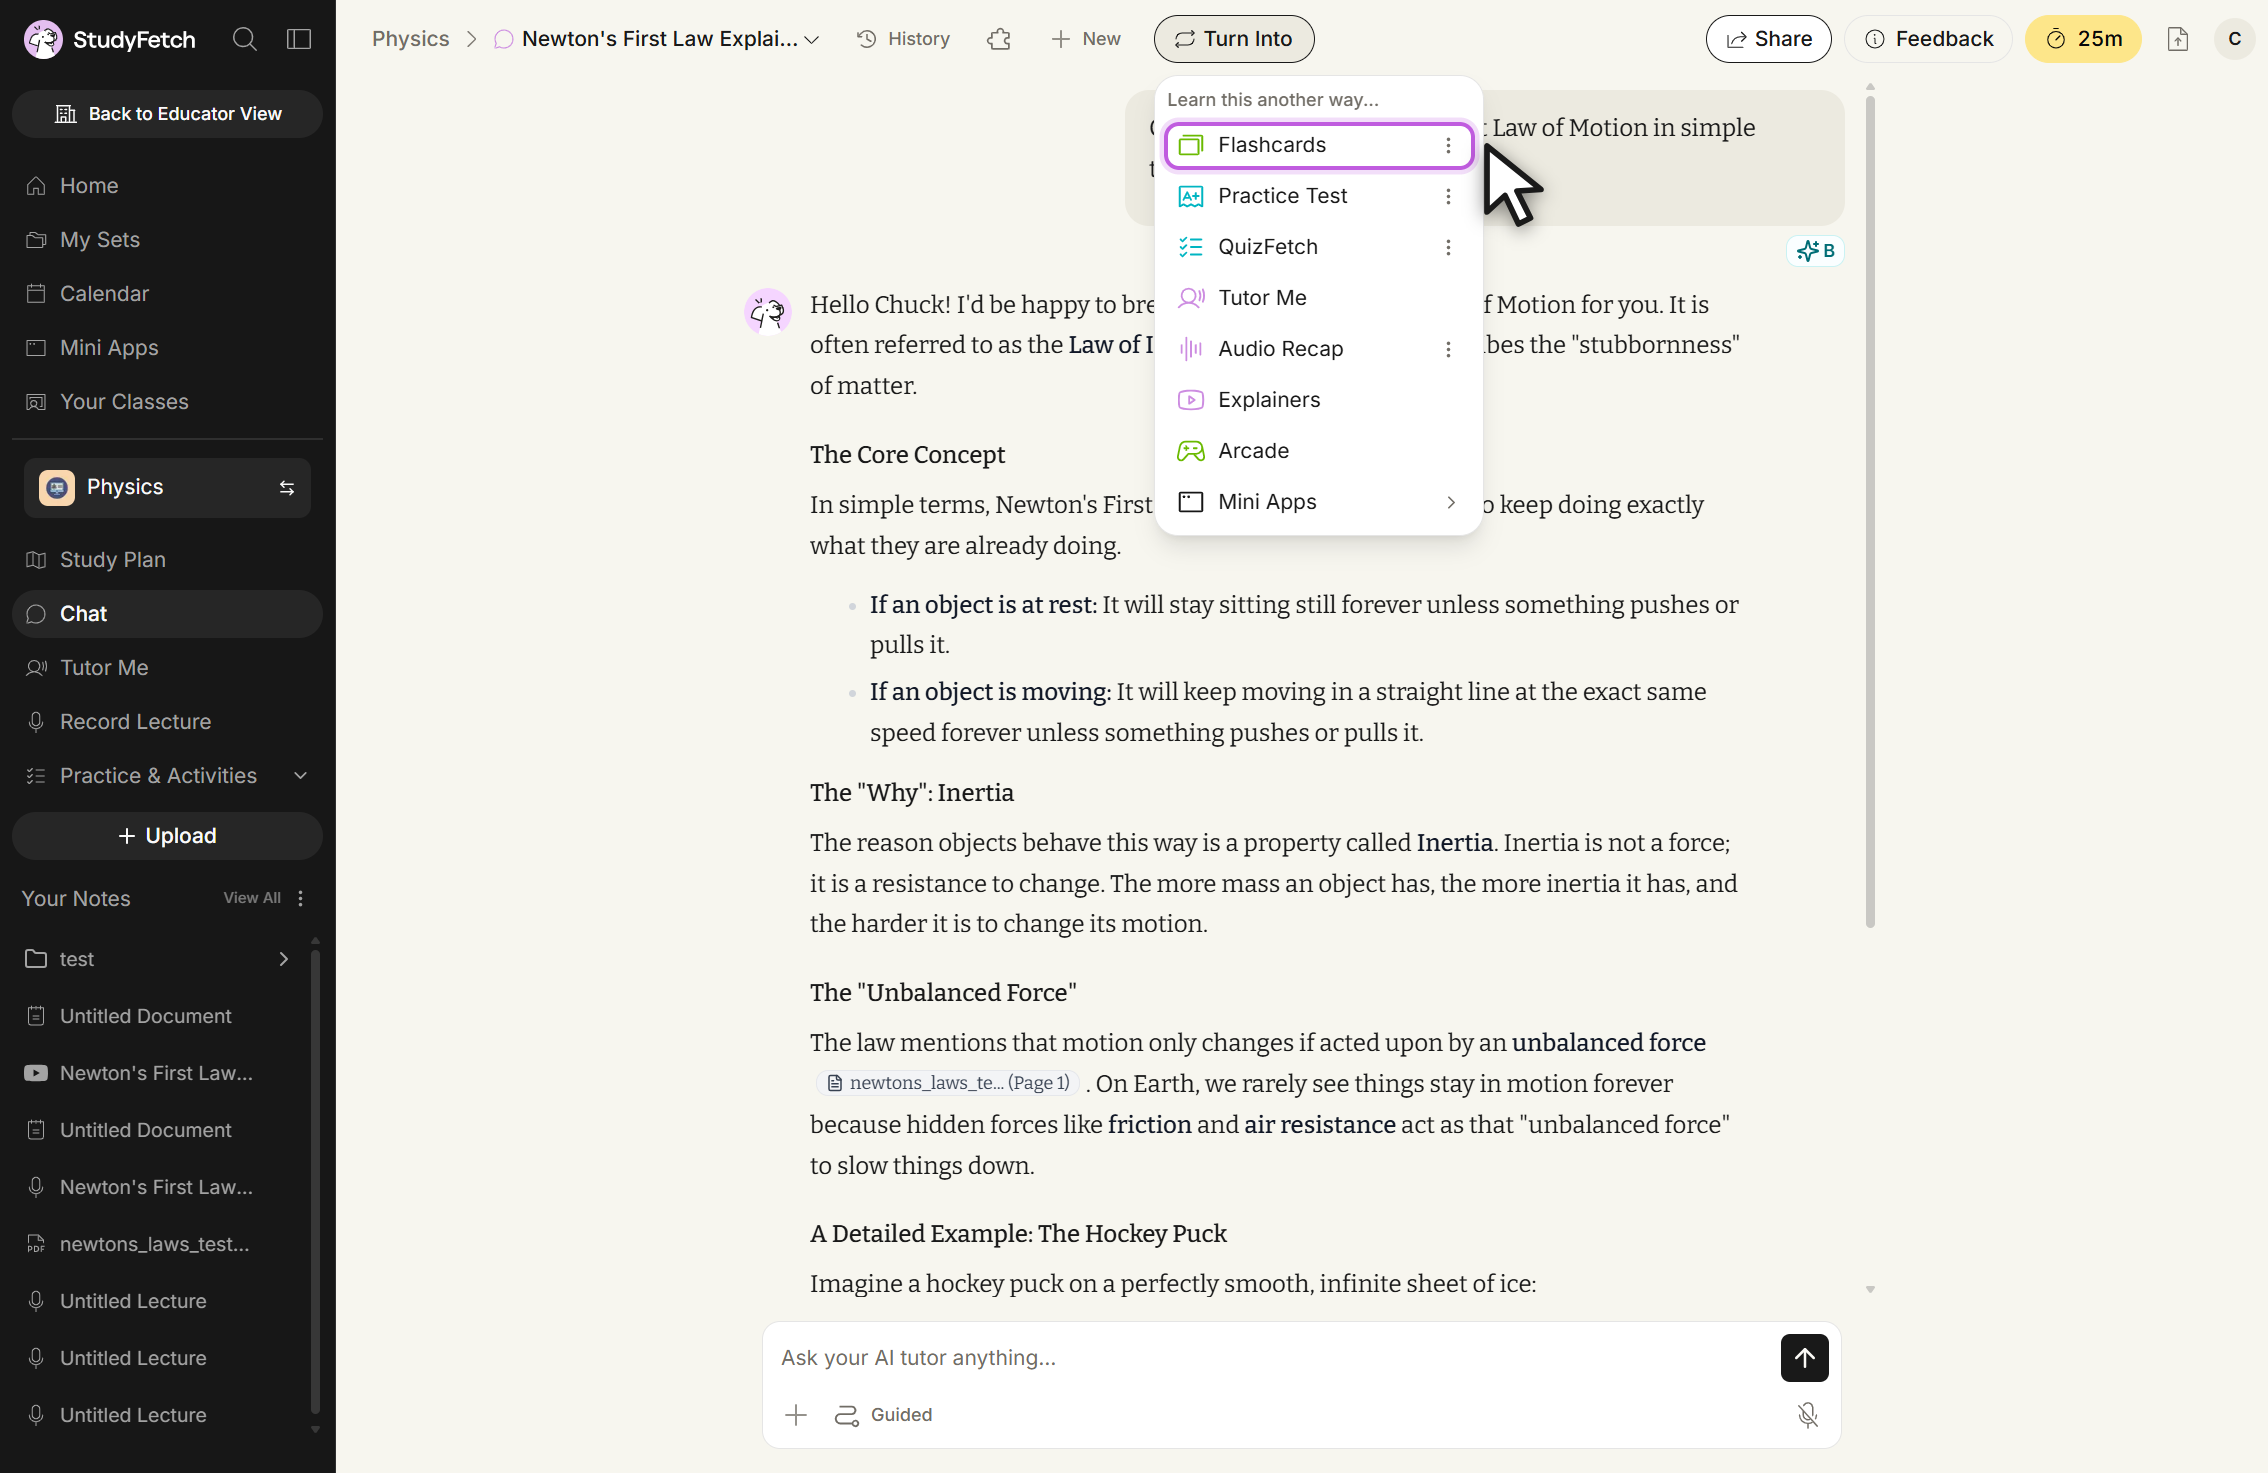Screen dimensions: 2268x1473
Task: Click the Feedback button
Action: tap(1929, 39)
